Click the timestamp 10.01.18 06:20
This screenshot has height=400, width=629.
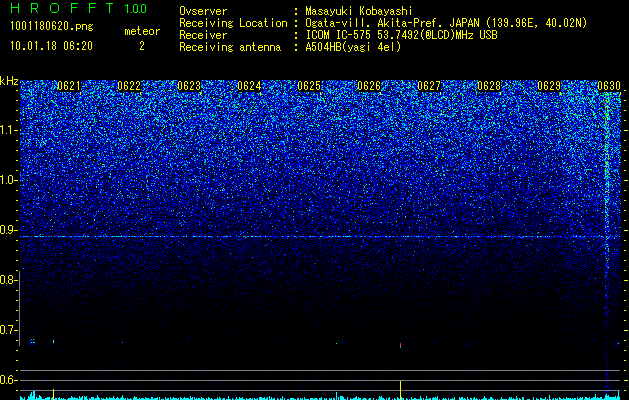pyautogui.click(x=51, y=46)
